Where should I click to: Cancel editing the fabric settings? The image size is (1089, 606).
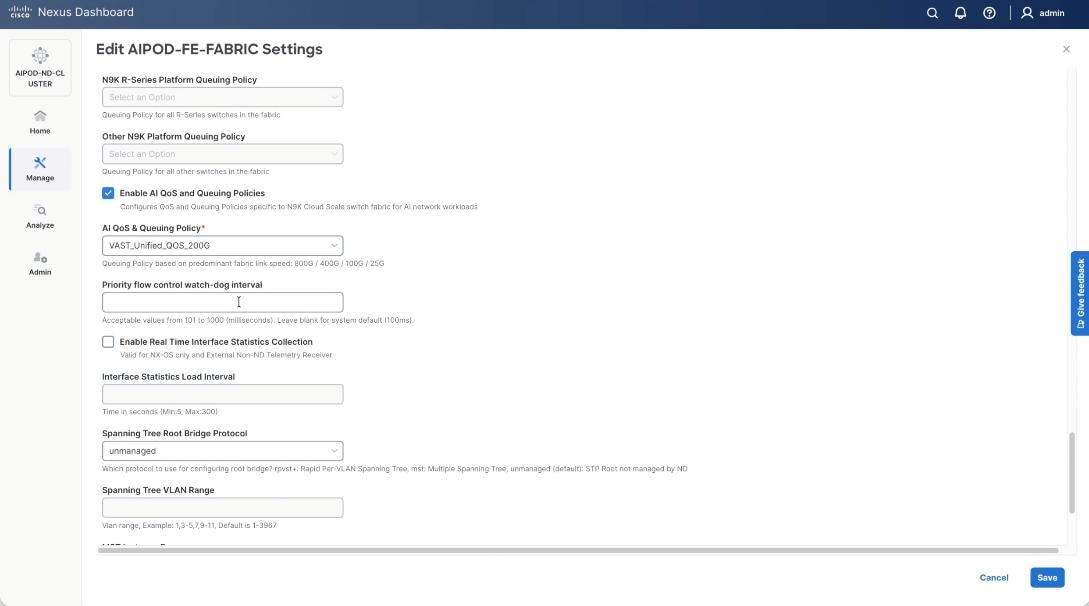(x=993, y=577)
